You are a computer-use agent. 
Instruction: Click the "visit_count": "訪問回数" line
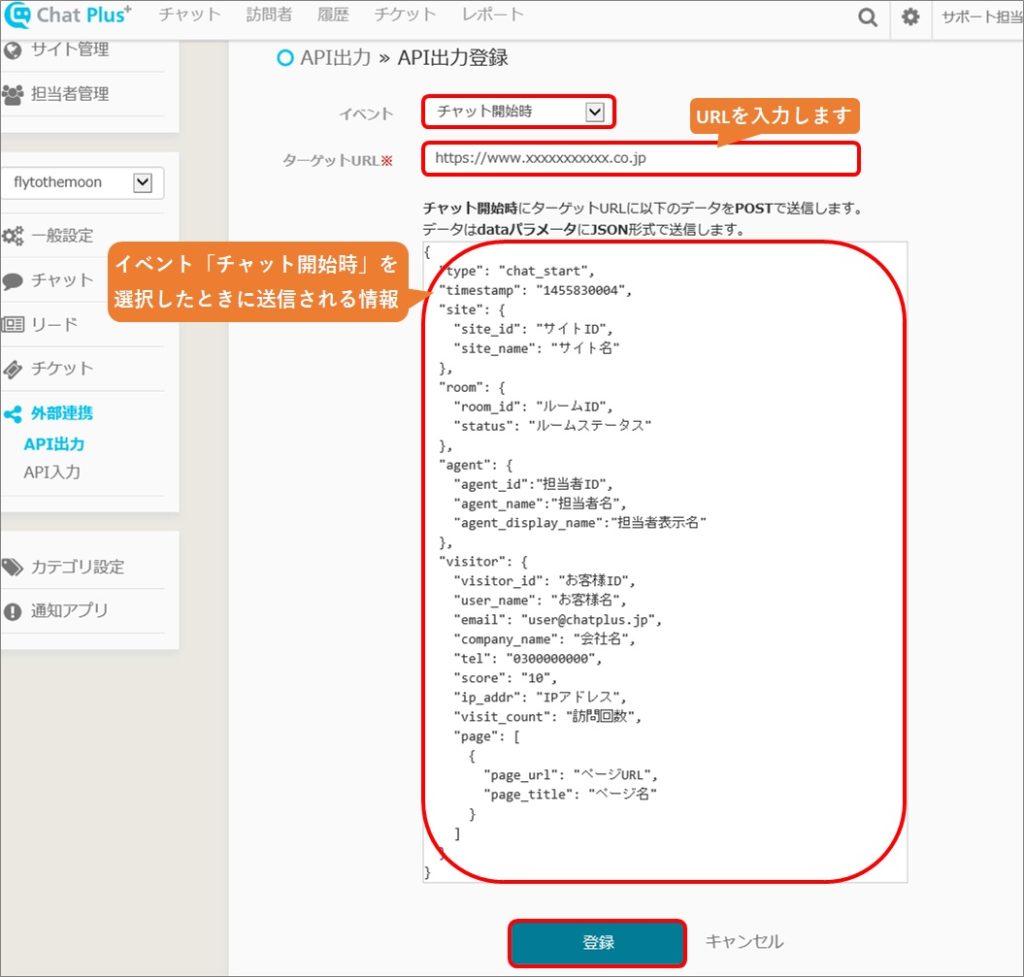(548, 717)
